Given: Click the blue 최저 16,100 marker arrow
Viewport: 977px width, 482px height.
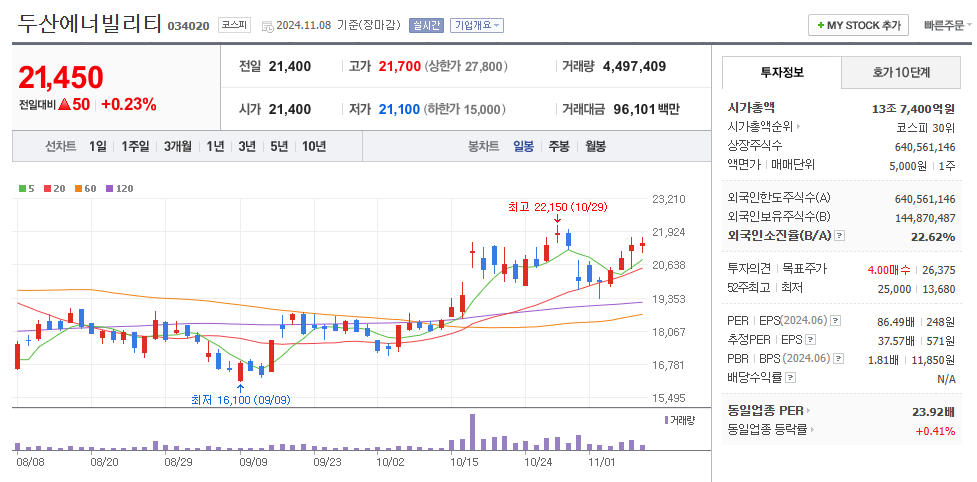Looking at the screenshot, I should point(241,389).
